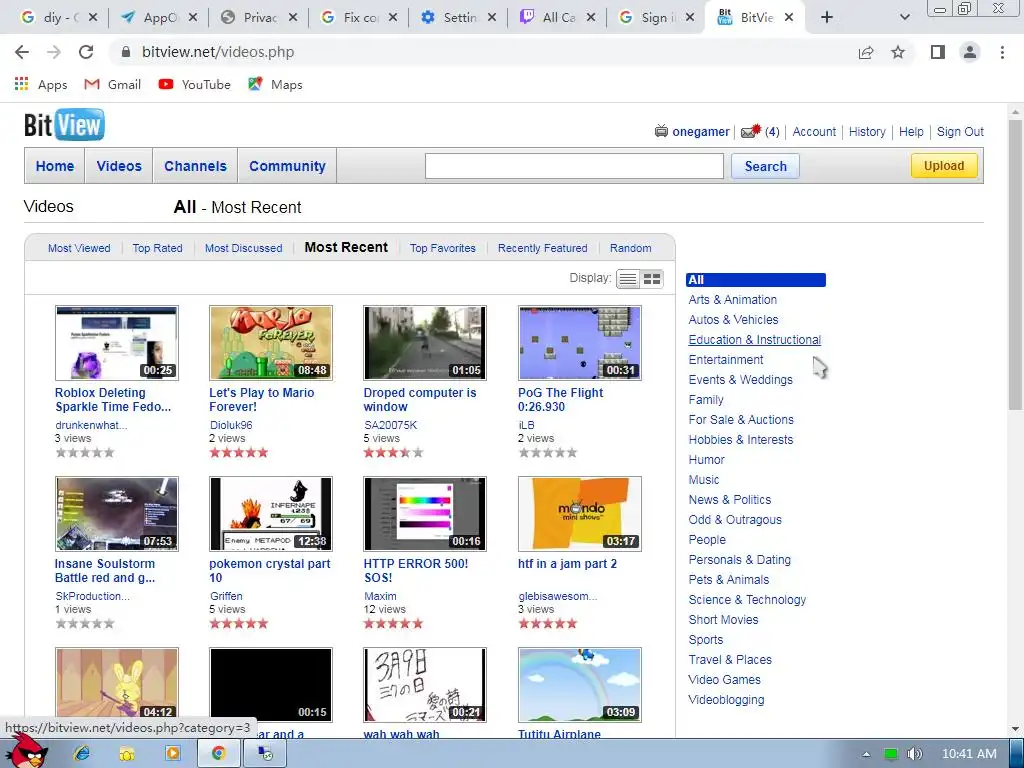Open onegamer profile link
This screenshot has height=768, width=1024.
coord(701,131)
